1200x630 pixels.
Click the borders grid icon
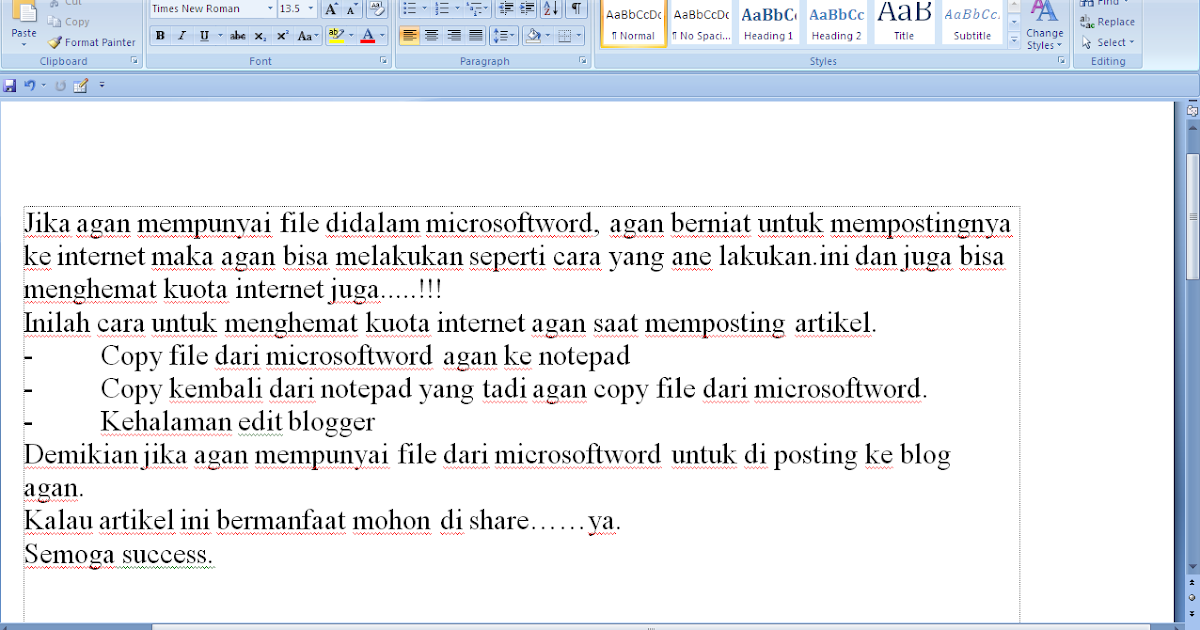click(x=565, y=35)
